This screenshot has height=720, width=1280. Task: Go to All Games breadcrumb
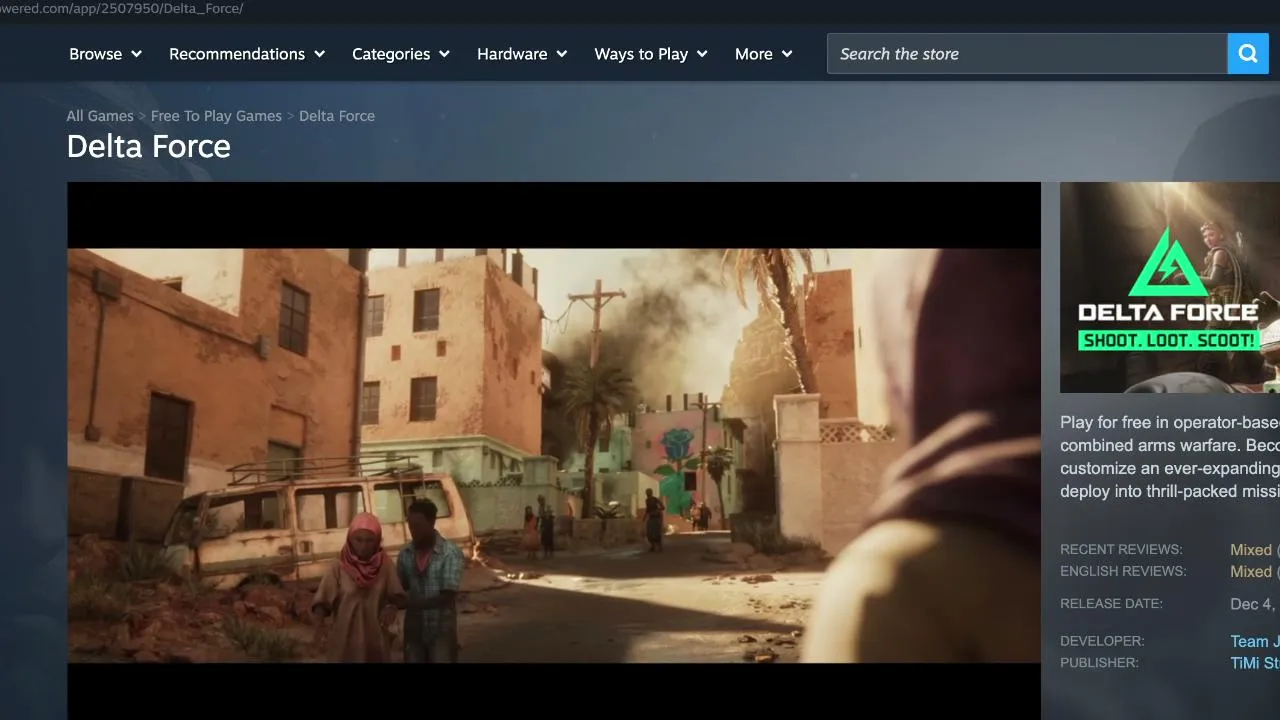tap(100, 116)
